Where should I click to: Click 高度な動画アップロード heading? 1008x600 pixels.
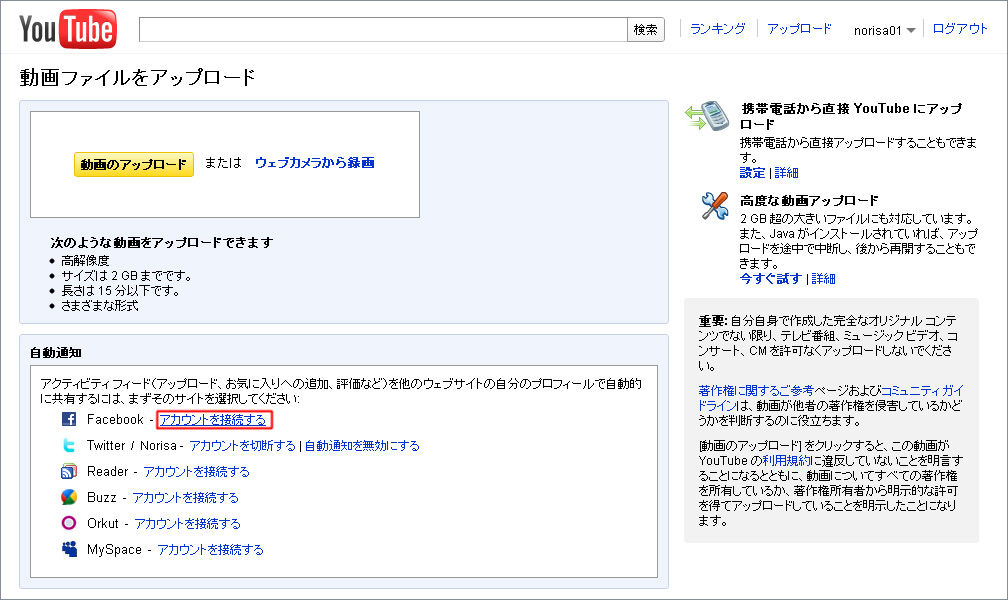coord(809,200)
